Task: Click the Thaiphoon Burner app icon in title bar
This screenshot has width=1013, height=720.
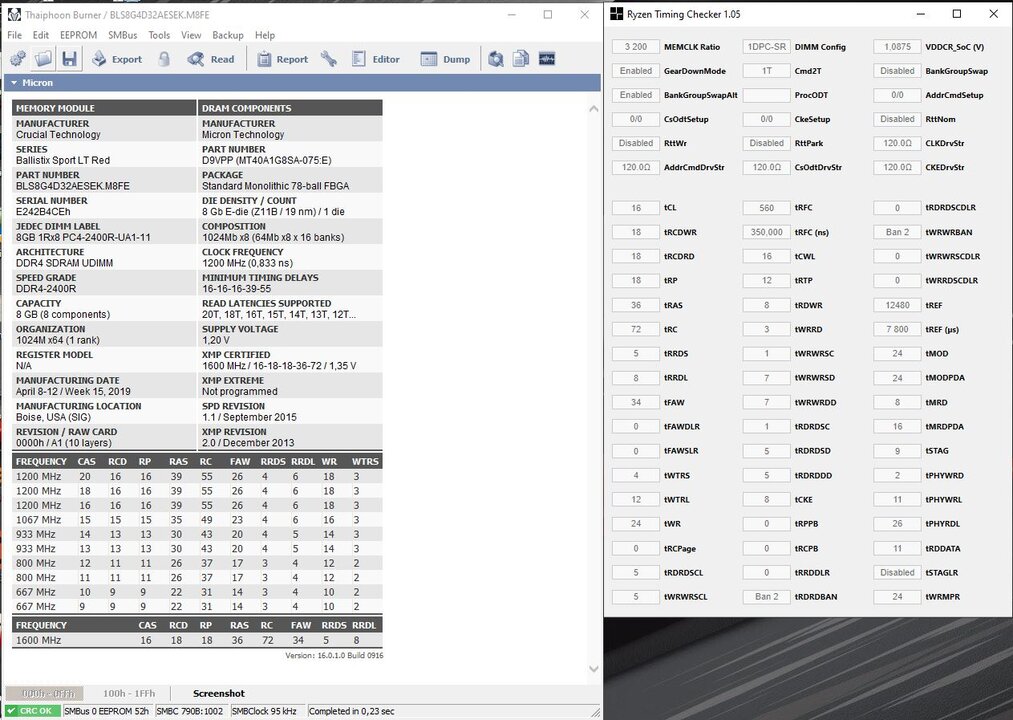Action: point(14,14)
